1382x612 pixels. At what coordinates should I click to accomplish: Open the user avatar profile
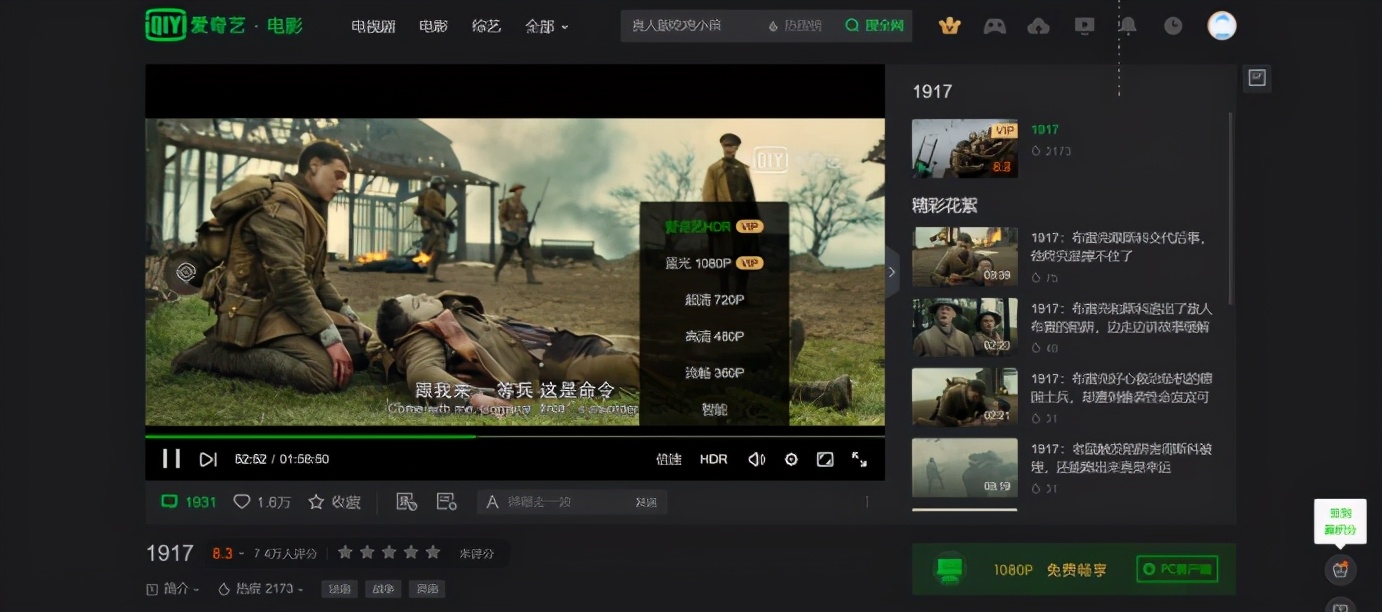(1221, 26)
